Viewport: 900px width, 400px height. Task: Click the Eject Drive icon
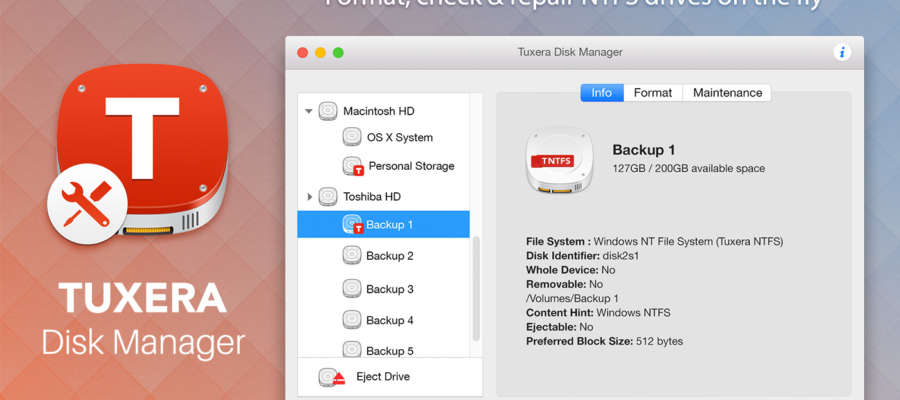click(x=331, y=377)
